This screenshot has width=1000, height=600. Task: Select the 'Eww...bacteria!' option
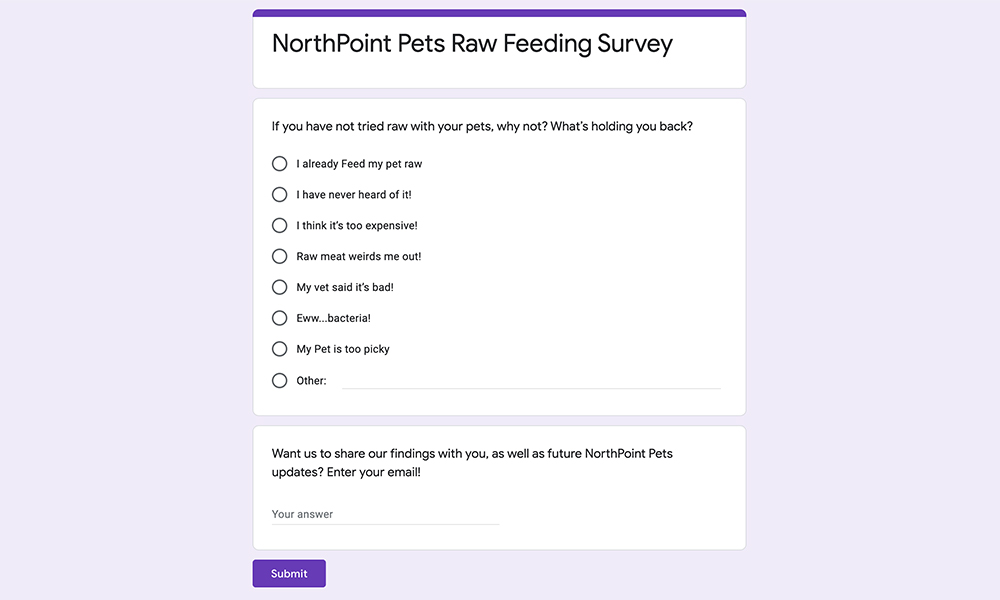279,318
